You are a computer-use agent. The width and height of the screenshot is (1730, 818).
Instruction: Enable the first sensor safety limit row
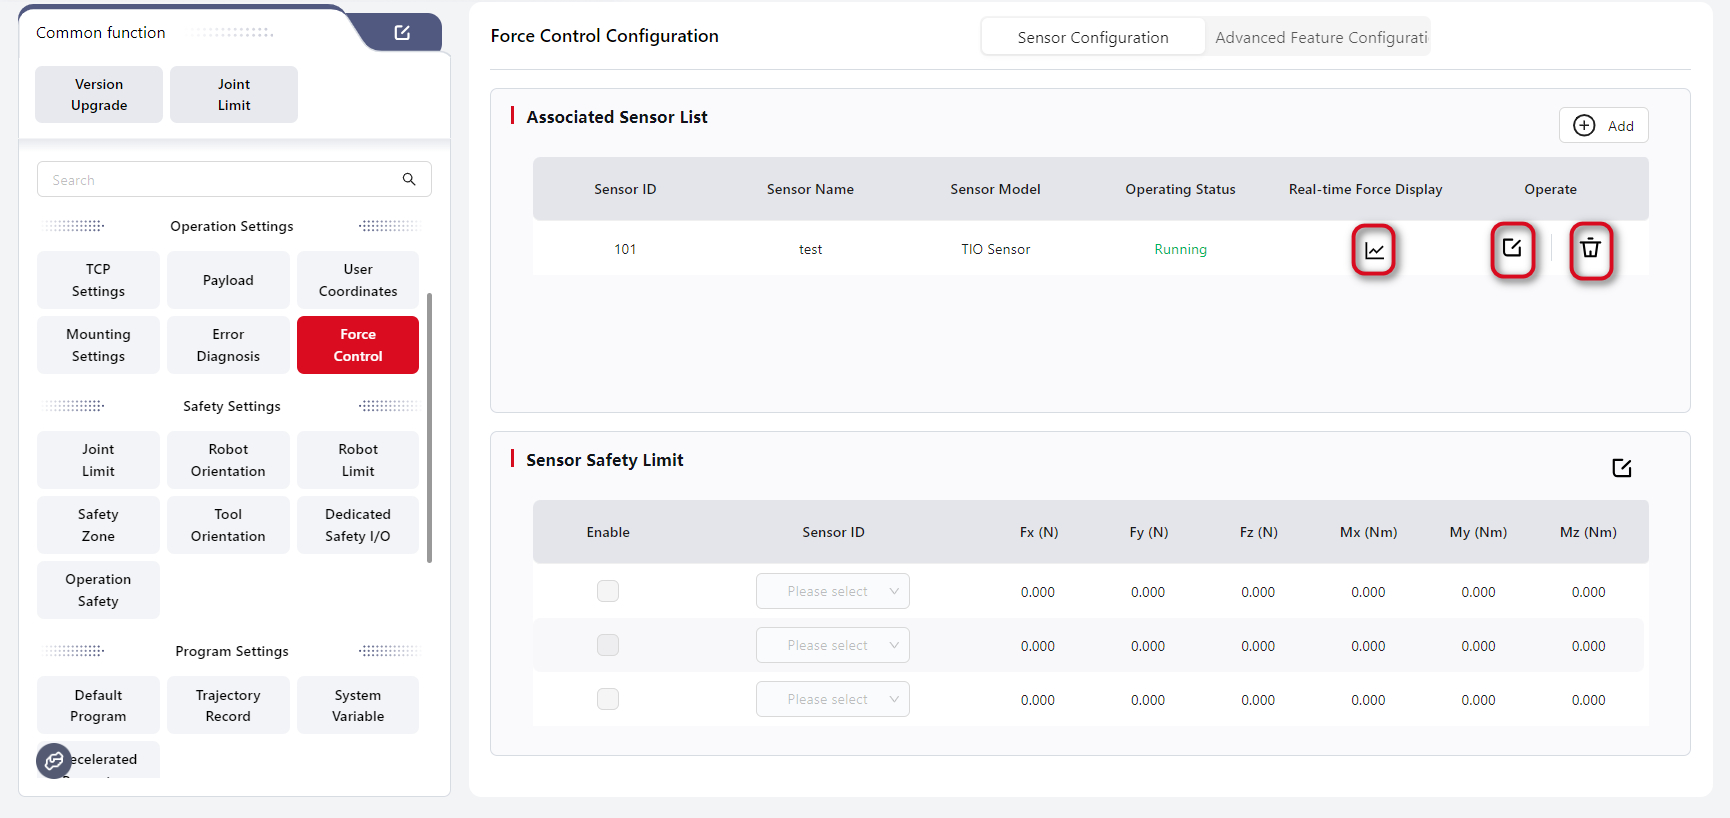[608, 591]
